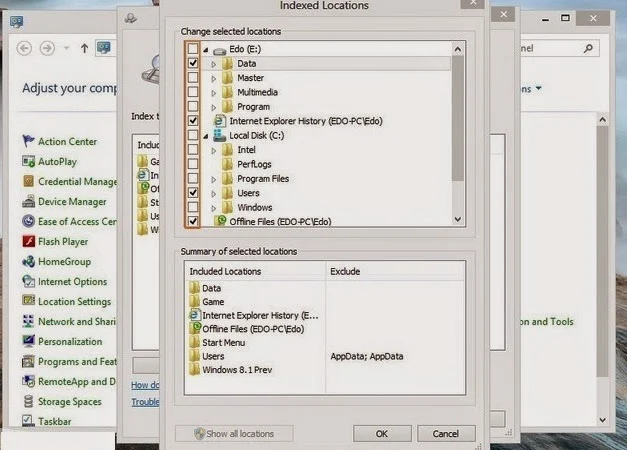
Task: Click the Exclude column header
Action: 395,271
